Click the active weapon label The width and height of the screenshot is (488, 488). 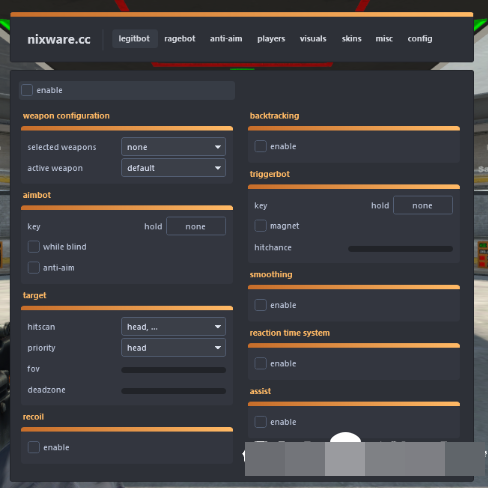click(x=55, y=168)
